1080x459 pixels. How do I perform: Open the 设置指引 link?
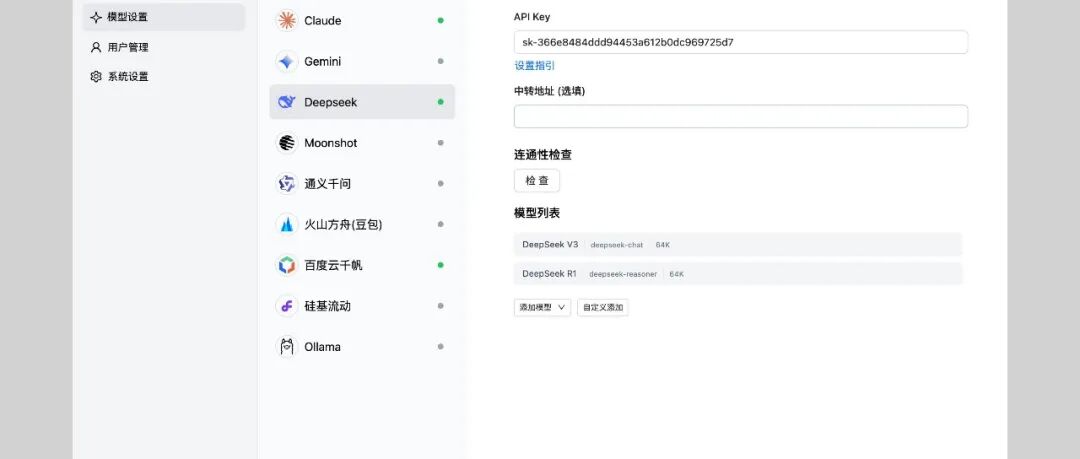[534, 65]
